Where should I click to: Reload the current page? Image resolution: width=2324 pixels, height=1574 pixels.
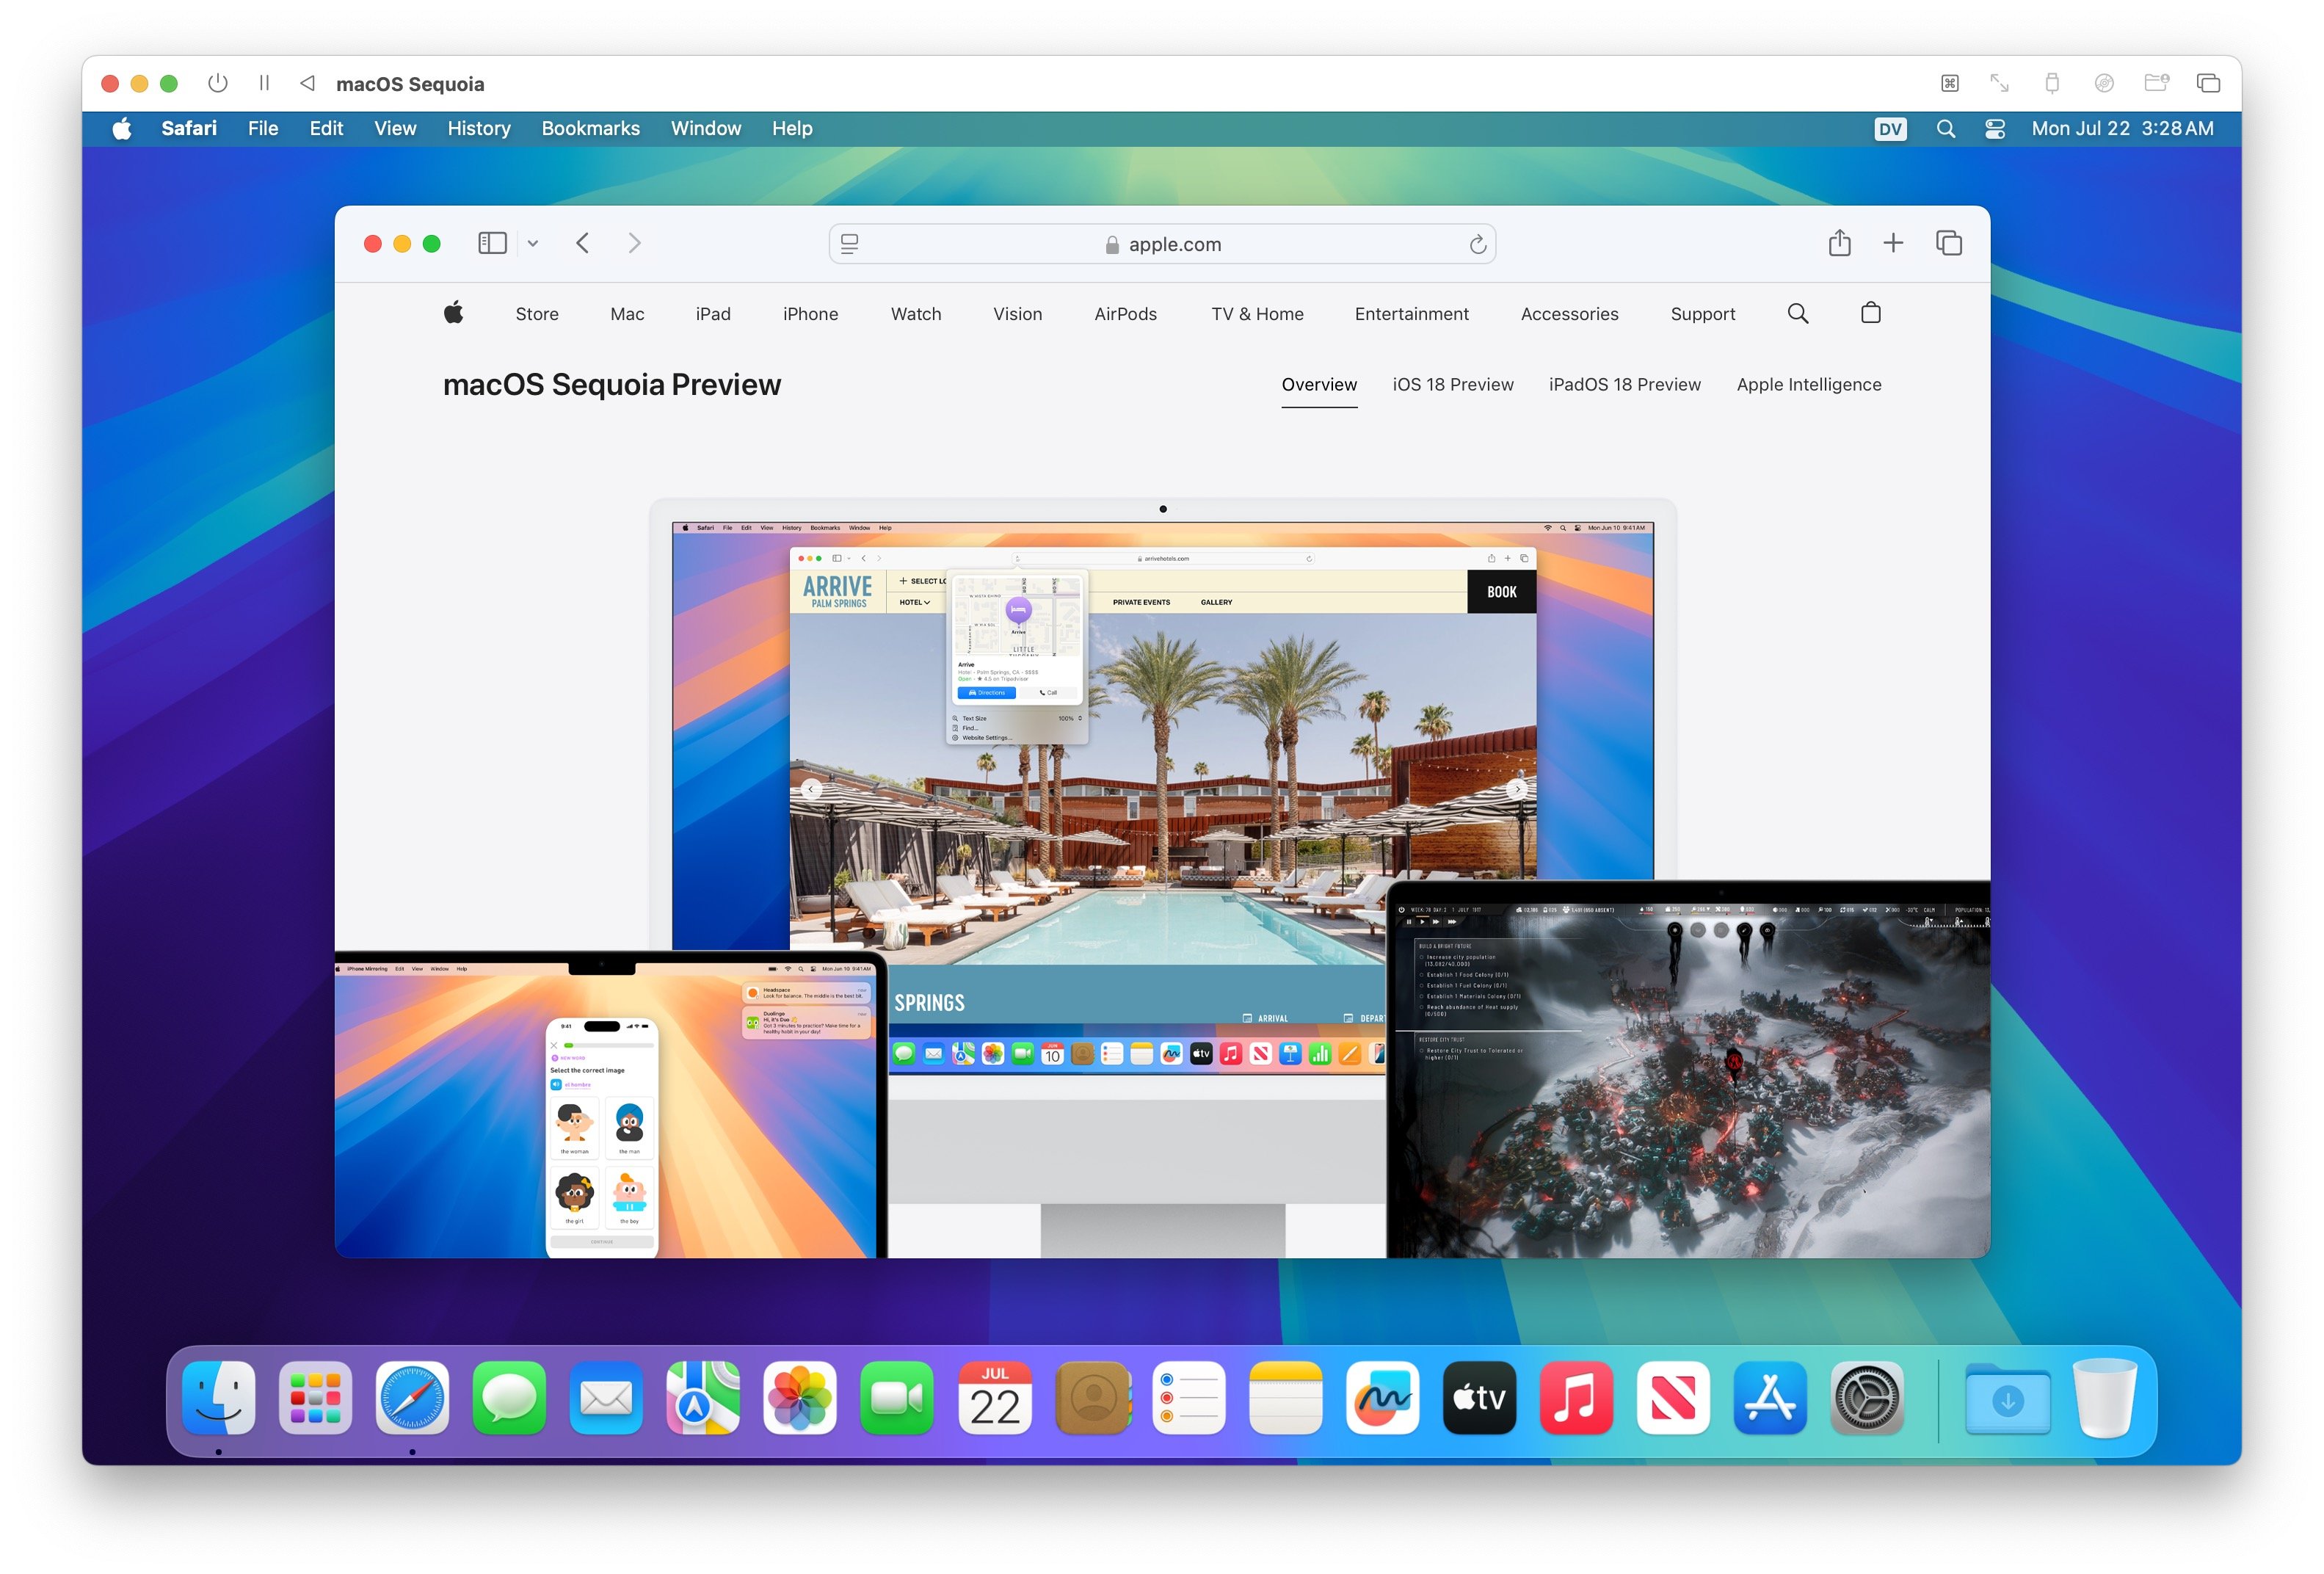pyautogui.click(x=1477, y=244)
